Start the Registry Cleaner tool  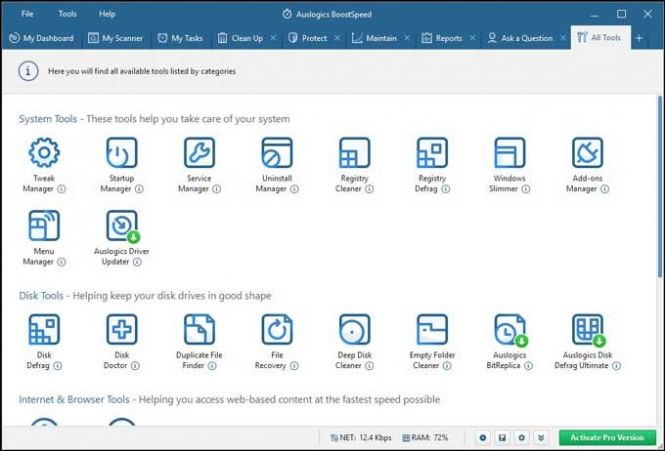pos(355,152)
